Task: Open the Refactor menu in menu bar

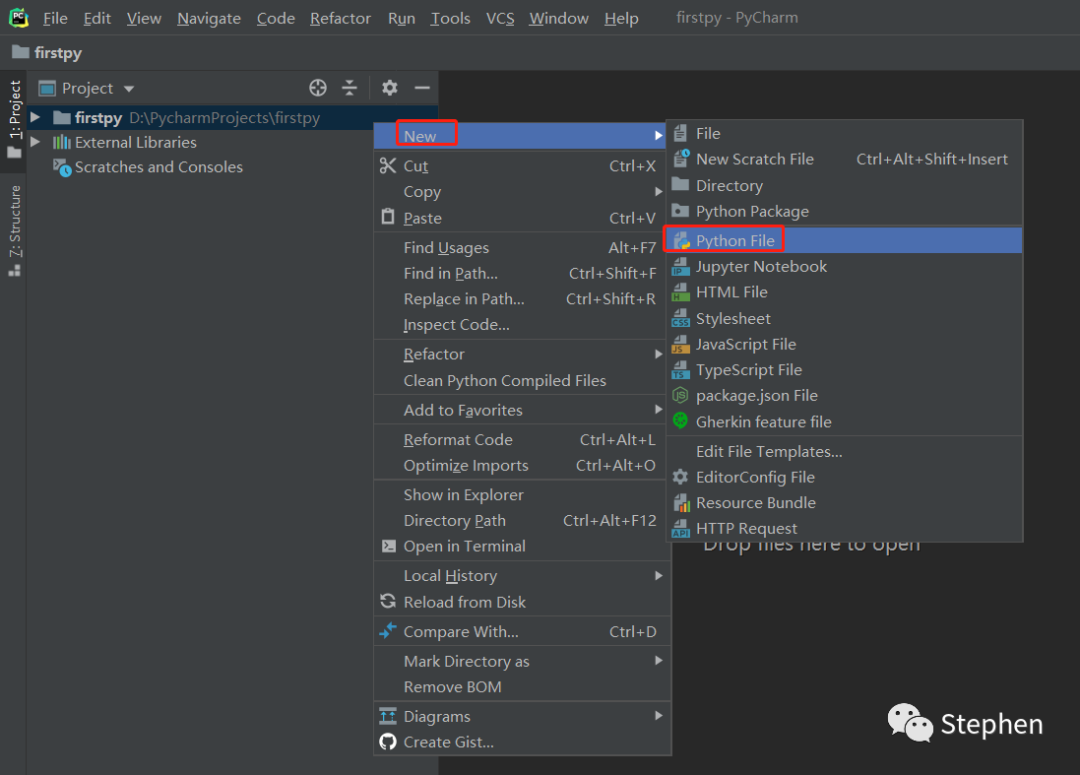Action: click(x=340, y=19)
